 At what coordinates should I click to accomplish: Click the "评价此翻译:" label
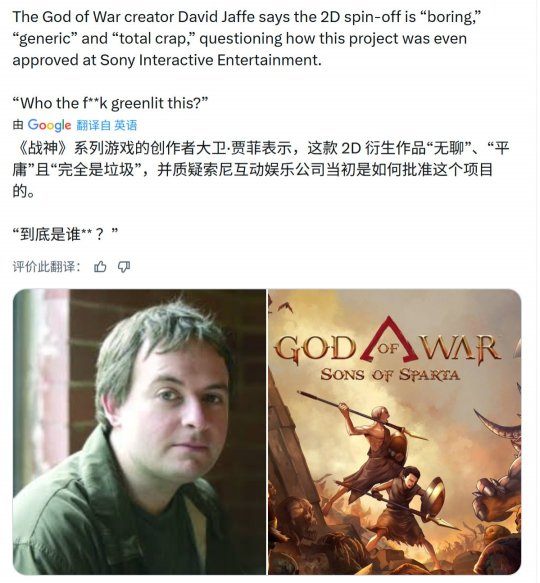pyautogui.click(x=46, y=267)
